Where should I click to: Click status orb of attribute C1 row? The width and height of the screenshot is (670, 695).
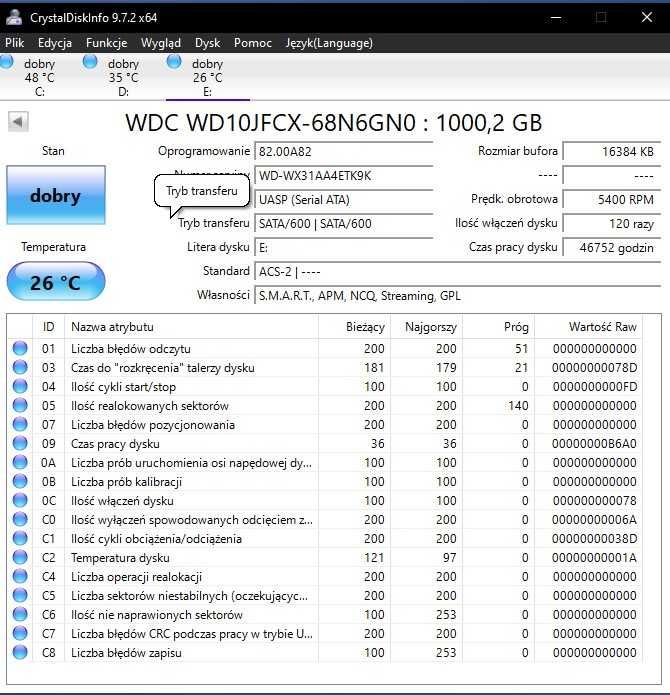pyautogui.click(x=20, y=538)
